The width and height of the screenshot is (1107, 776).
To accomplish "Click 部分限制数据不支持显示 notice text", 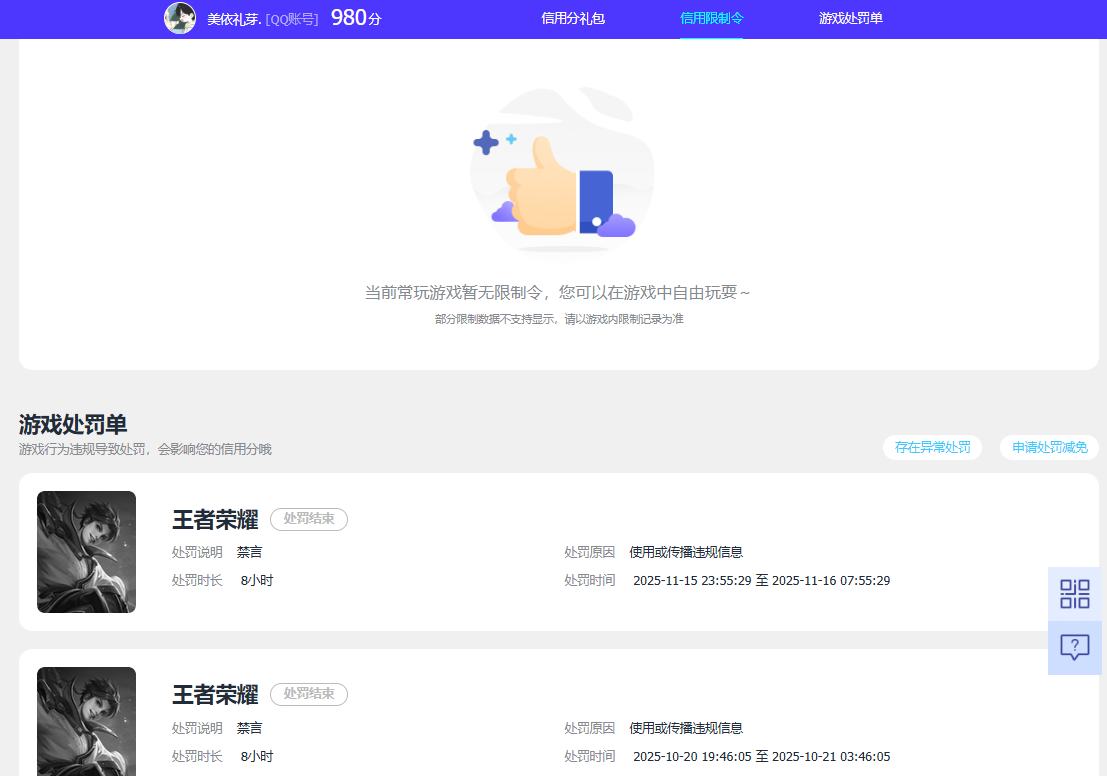I will 559,319.
